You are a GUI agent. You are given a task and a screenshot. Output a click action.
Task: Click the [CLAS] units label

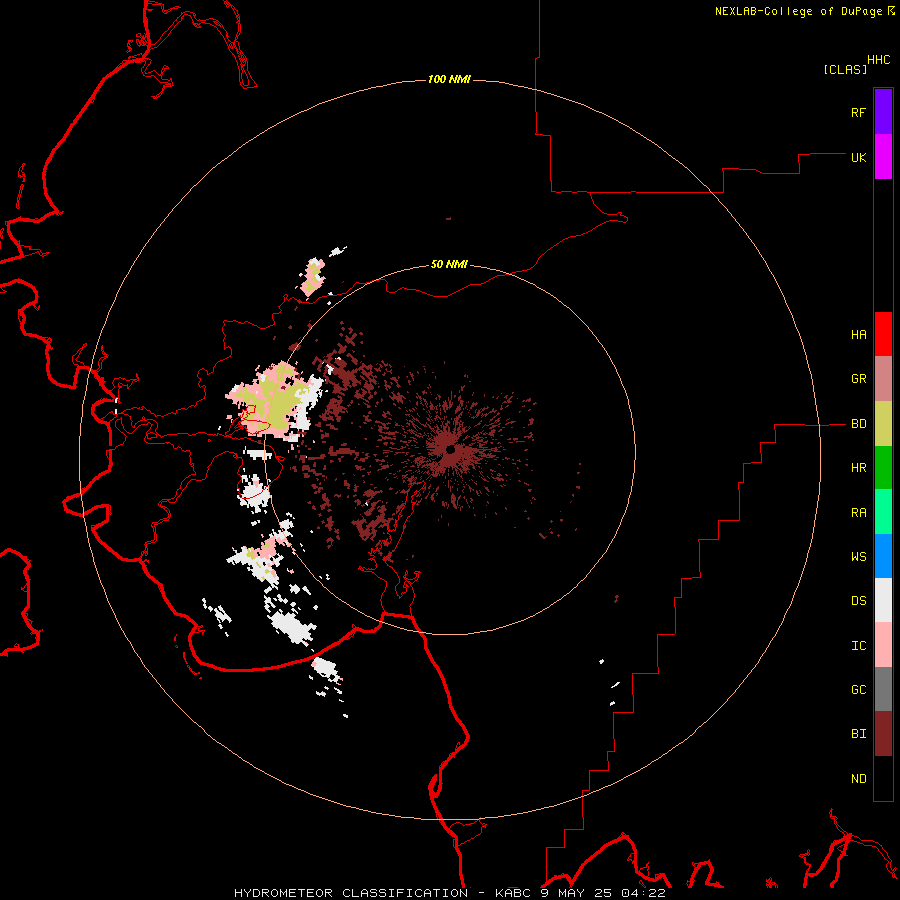click(x=844, y=69)
